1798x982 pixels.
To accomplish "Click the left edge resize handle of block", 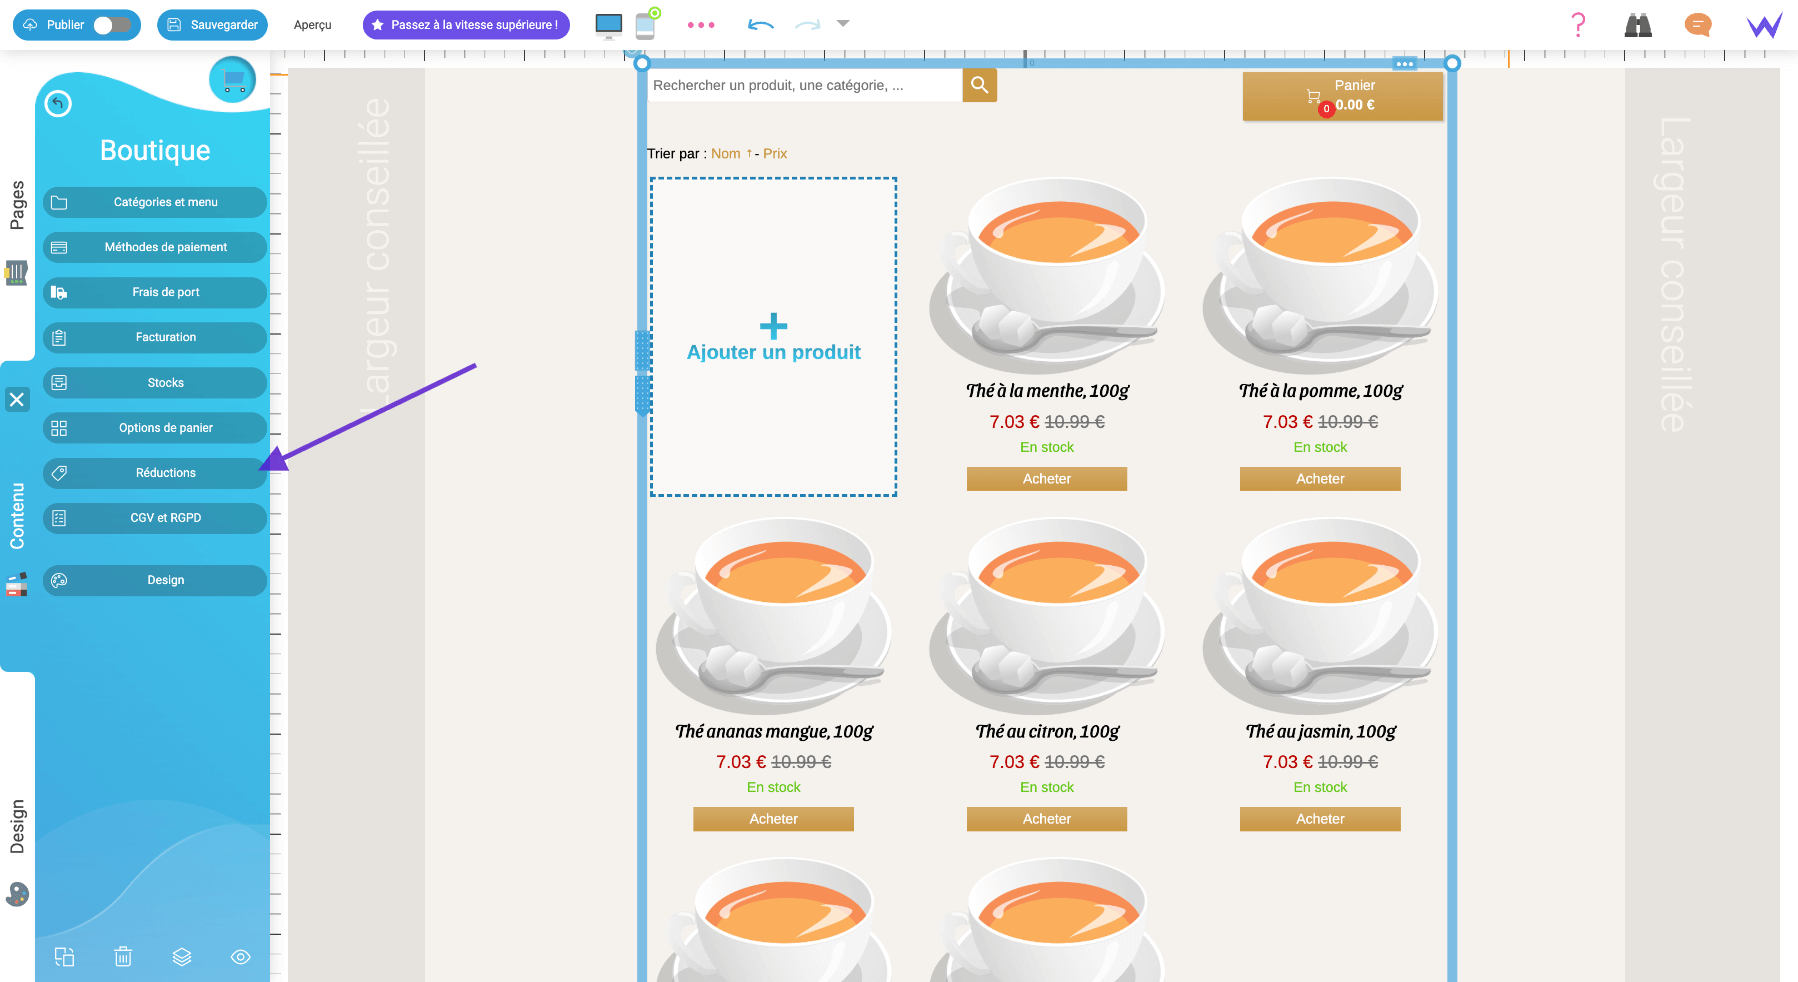I will 642,372.
